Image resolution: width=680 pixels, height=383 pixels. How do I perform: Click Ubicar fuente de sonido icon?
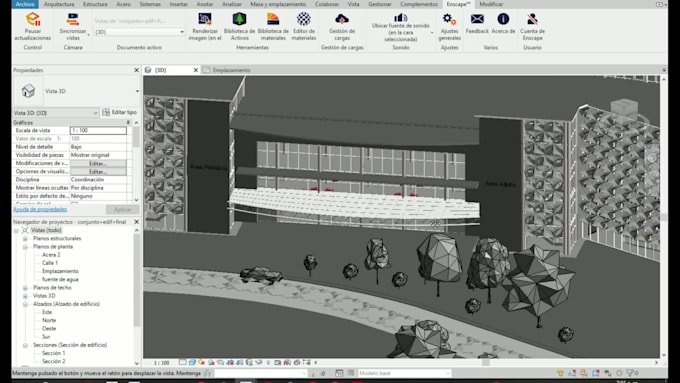(x=400, y=17)
